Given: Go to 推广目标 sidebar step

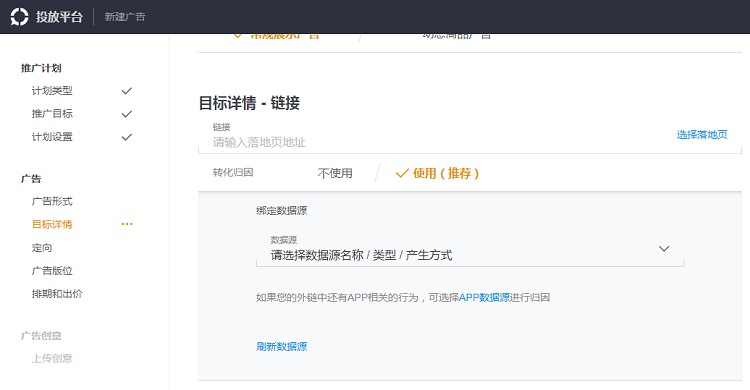Looking at the screenshot, I should [52, 113].
